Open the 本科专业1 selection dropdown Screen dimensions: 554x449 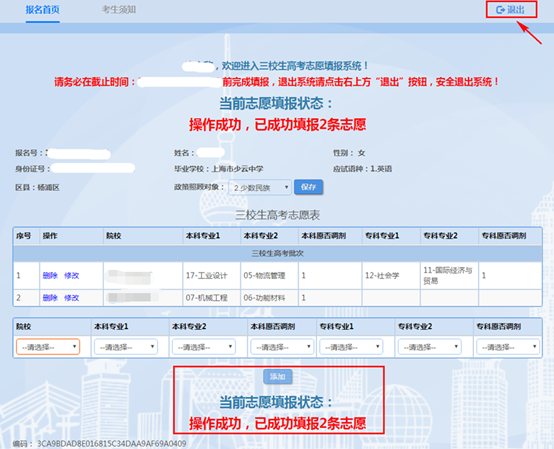click(126, 347)
